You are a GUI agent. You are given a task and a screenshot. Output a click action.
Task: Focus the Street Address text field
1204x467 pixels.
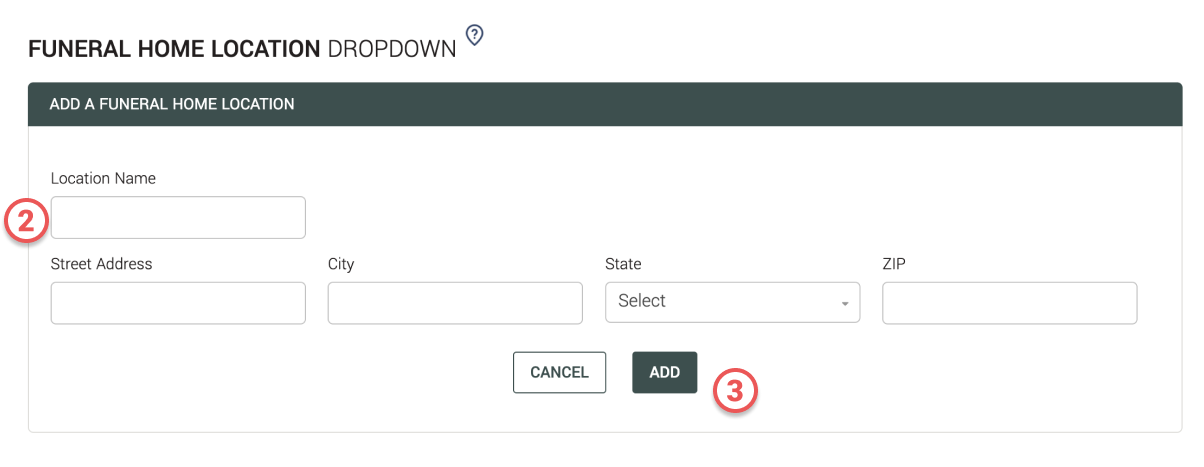tap(178, 302)
